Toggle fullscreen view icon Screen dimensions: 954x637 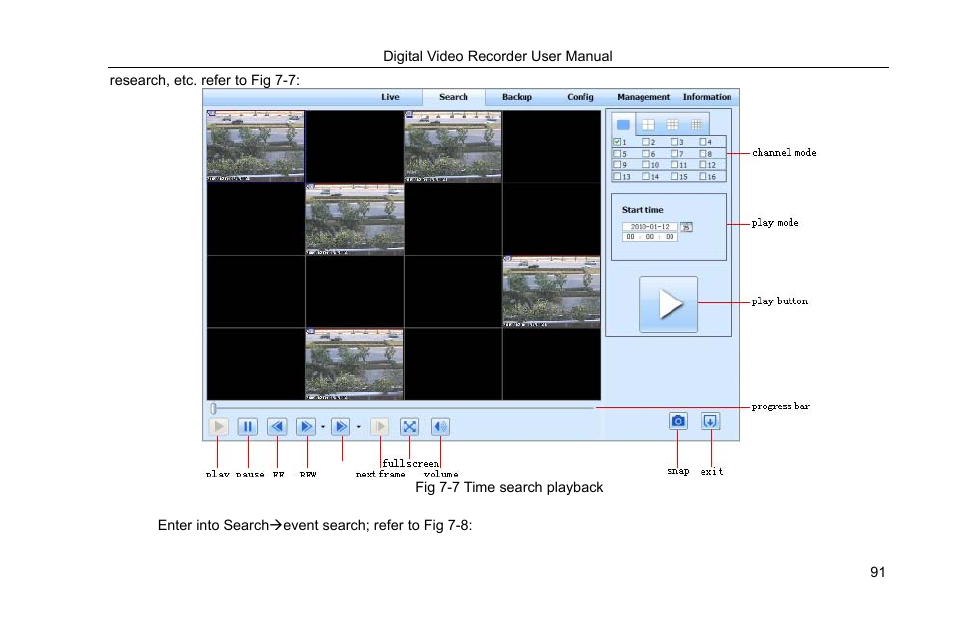[409, 427]
